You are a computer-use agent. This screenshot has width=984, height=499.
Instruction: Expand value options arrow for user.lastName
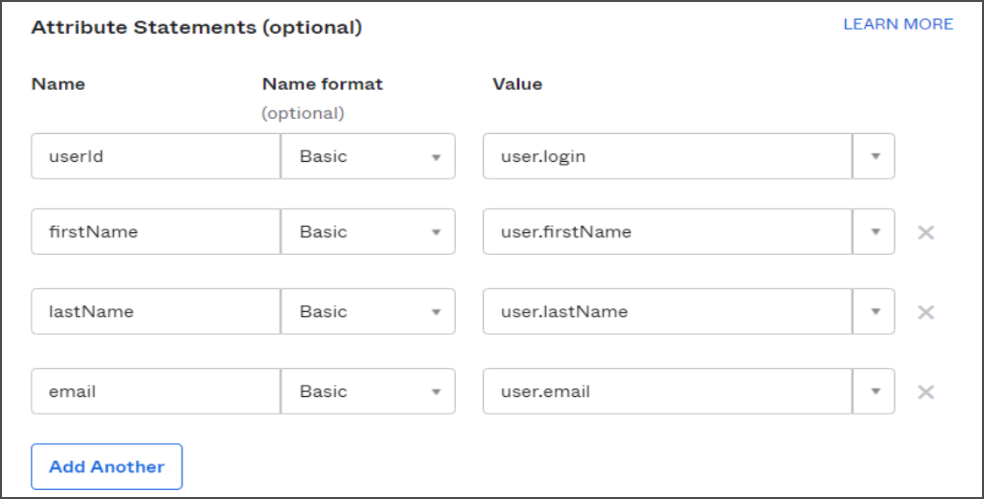[x=874, y=311]
